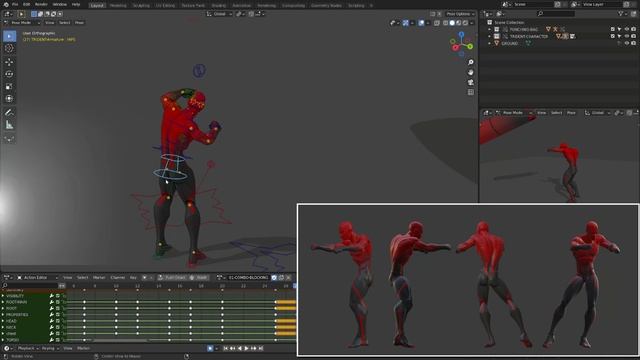Screen dimensions: 640x360
Task: Switch to the Animation workspace tab
Action: coord(241,6)
